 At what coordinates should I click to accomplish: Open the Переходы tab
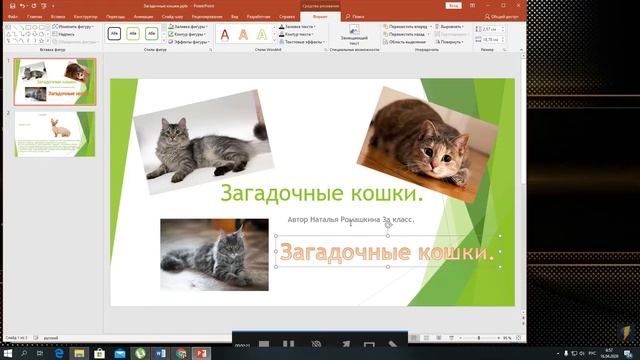pos(116,17)
